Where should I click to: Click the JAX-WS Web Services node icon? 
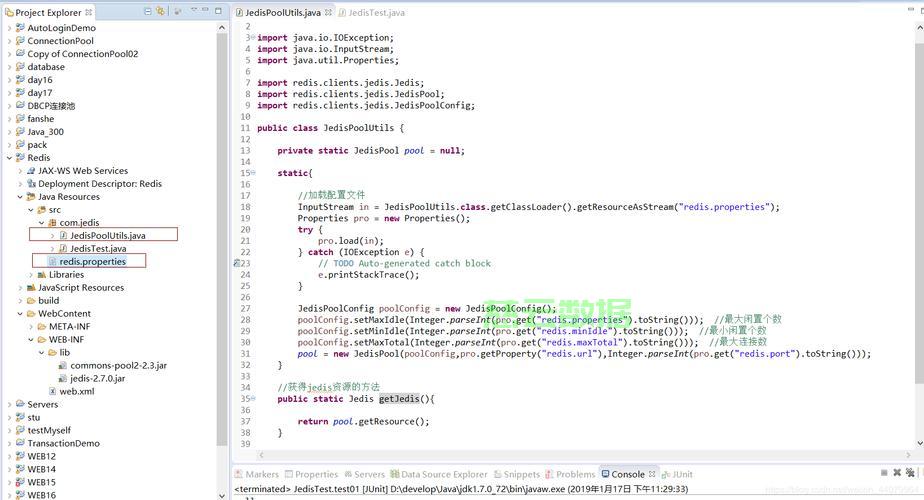pos(31,170)
